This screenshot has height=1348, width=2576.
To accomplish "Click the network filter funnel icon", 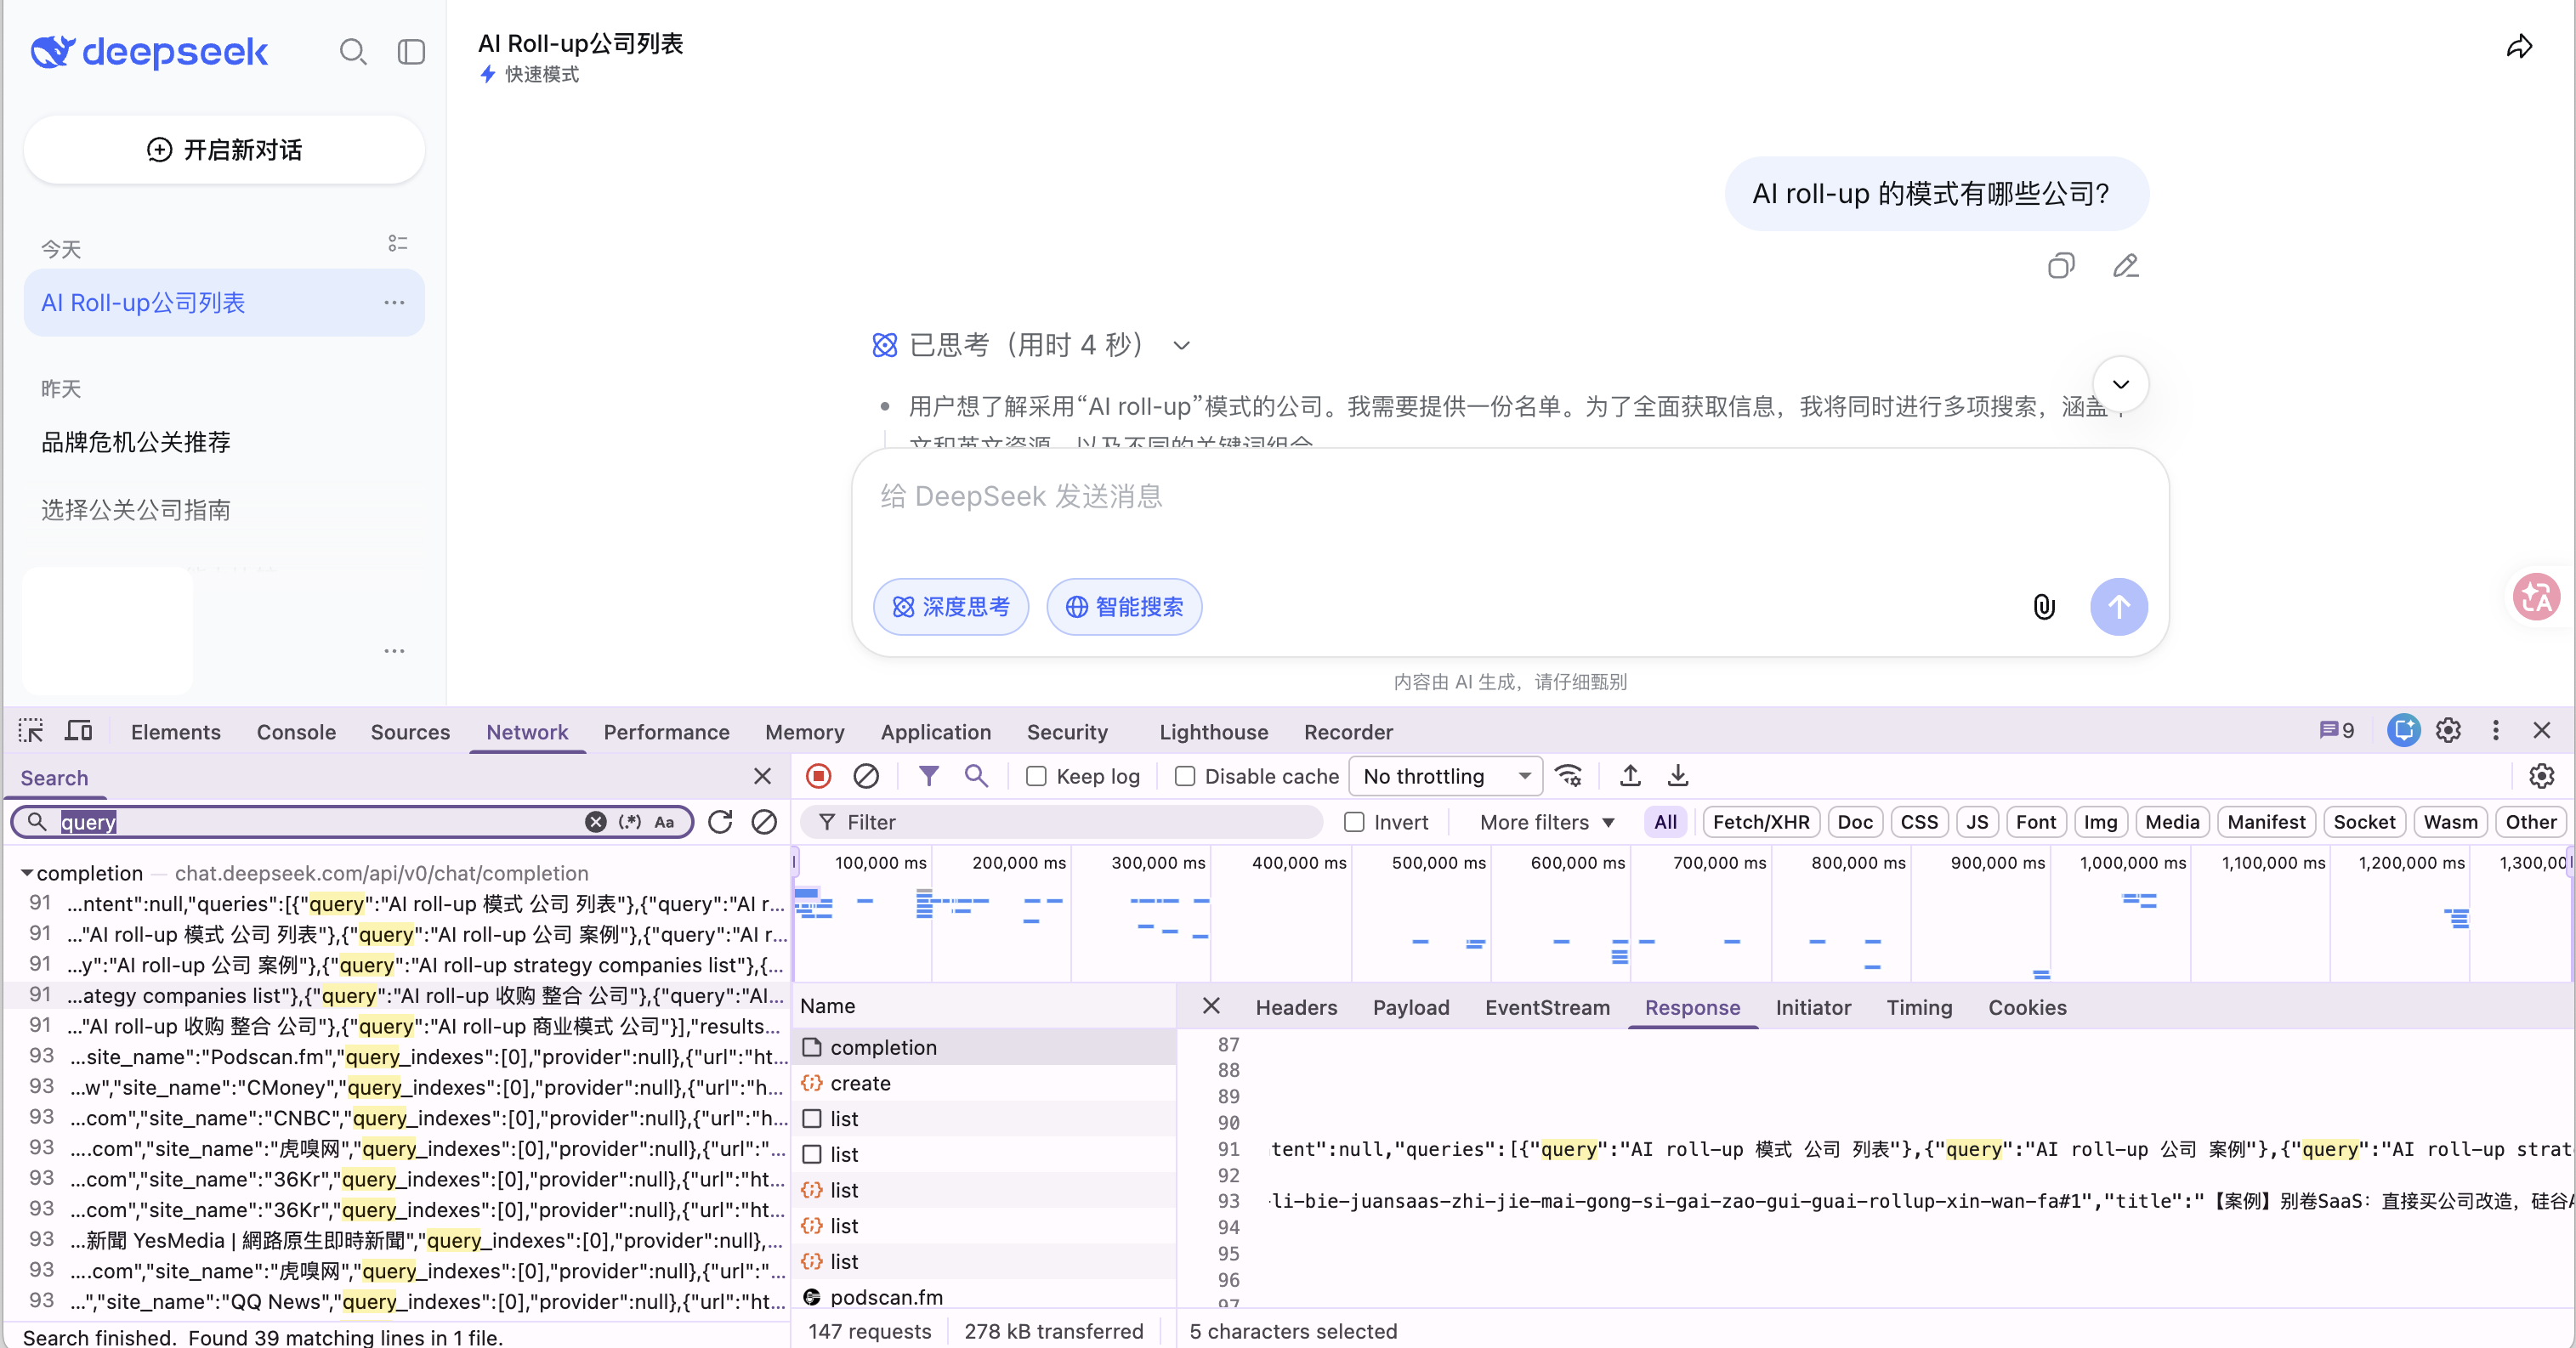I will pyautogui.click(x=928, y=777).
